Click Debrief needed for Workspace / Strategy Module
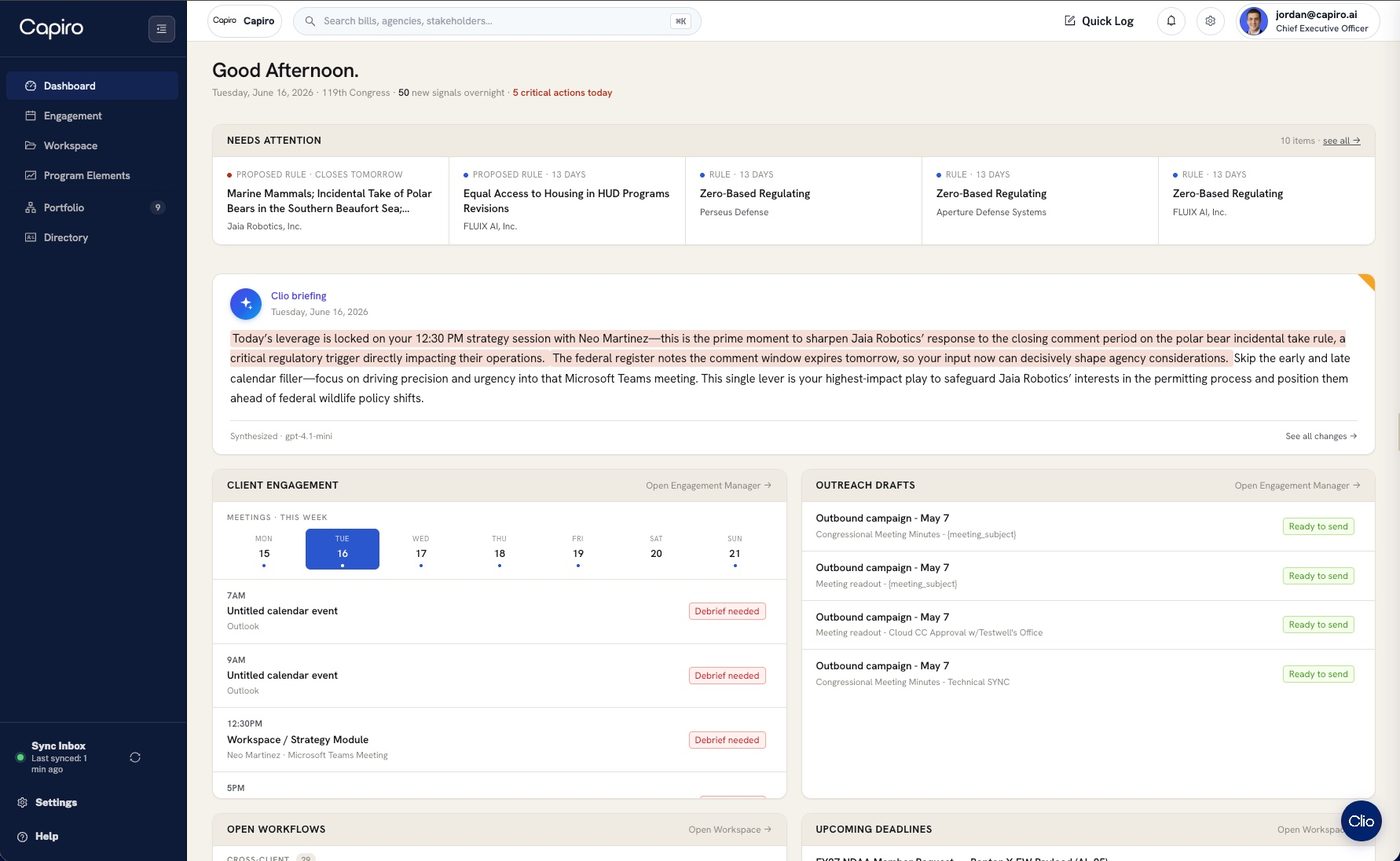Screen dimensions: 1400x861 pyautogui.click(x=727, y=740)
